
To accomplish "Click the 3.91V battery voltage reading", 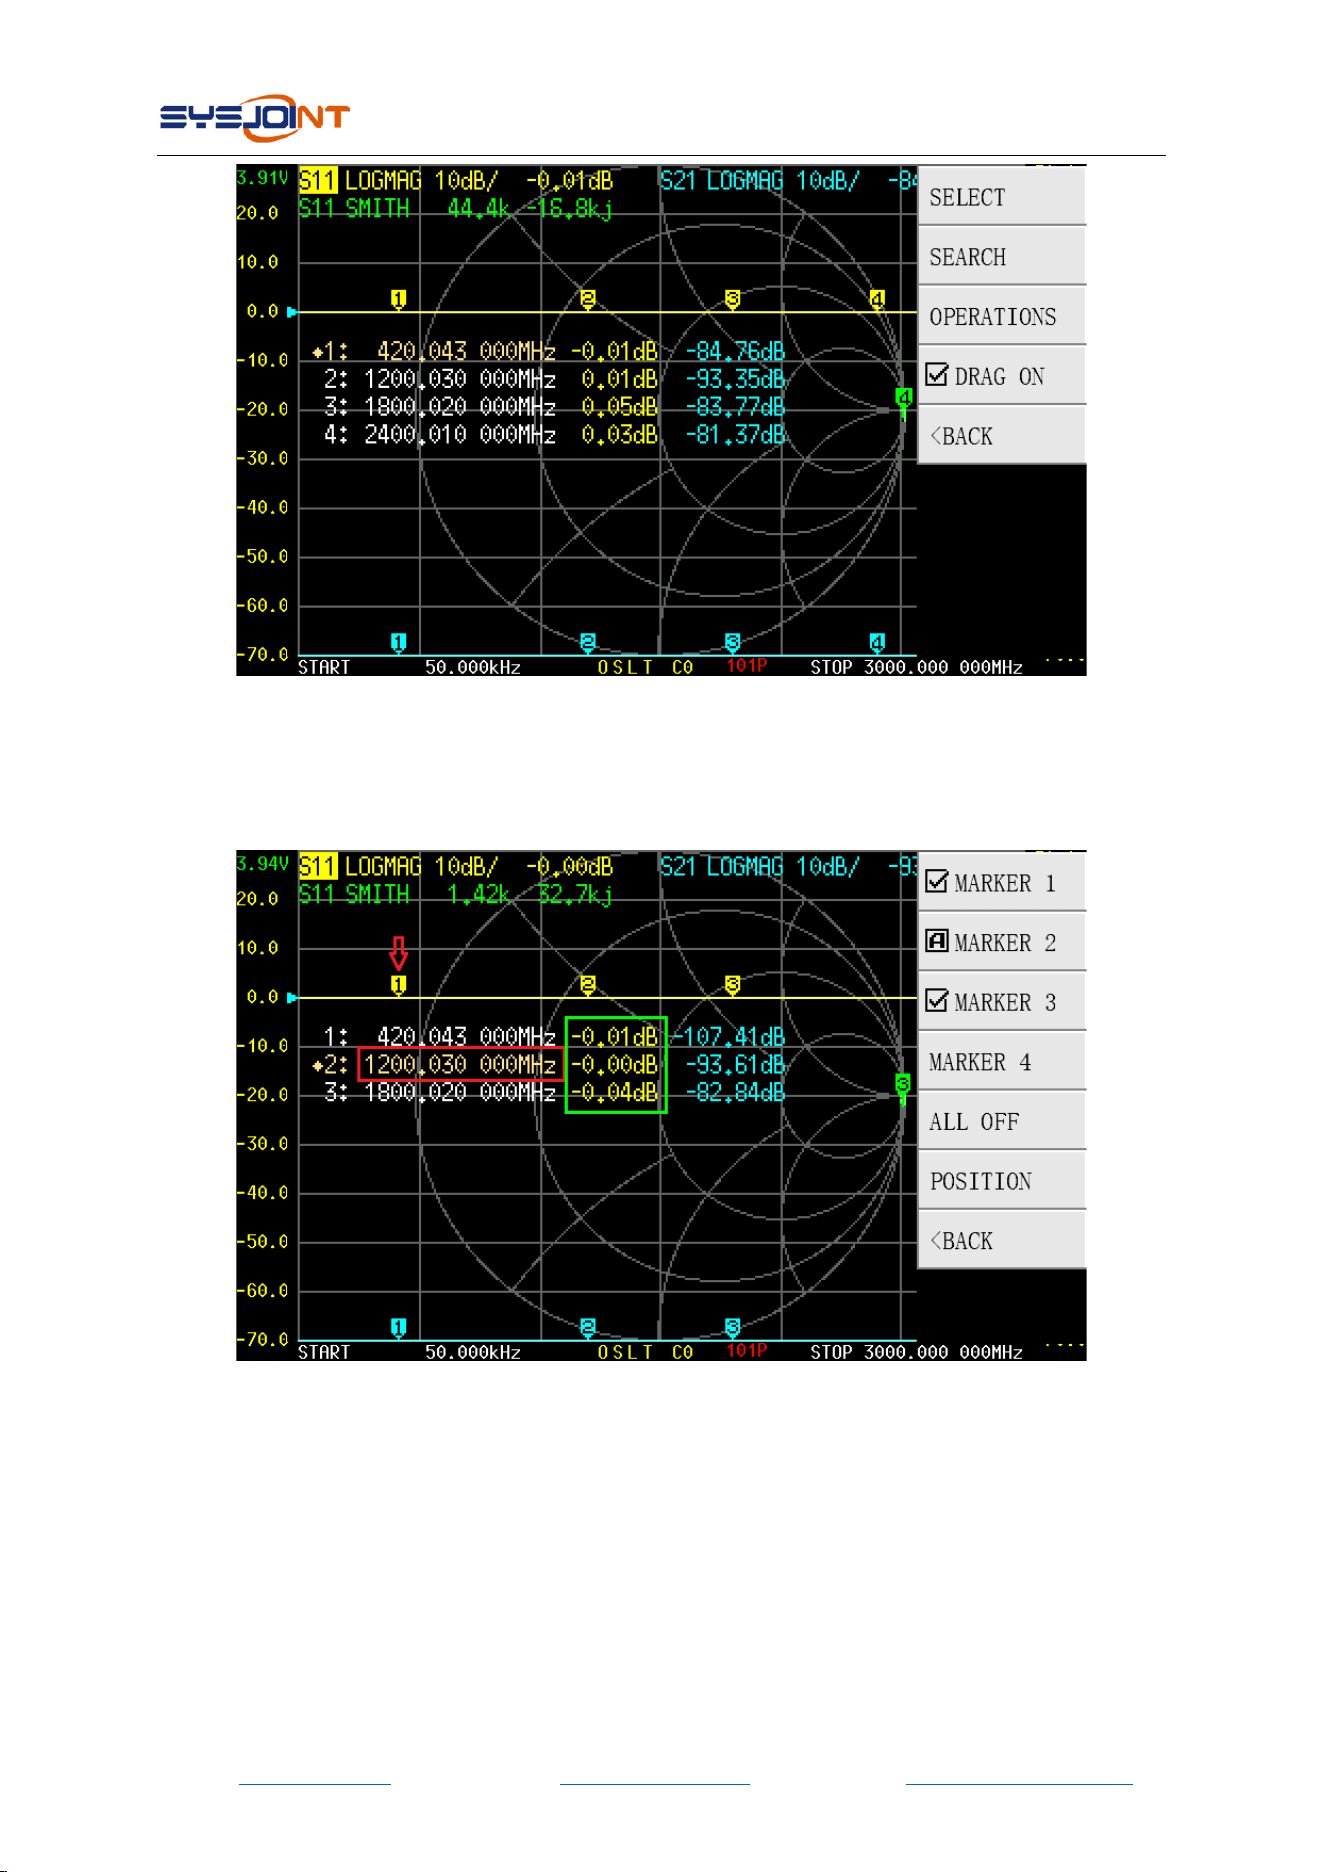I will coord(263,177).
